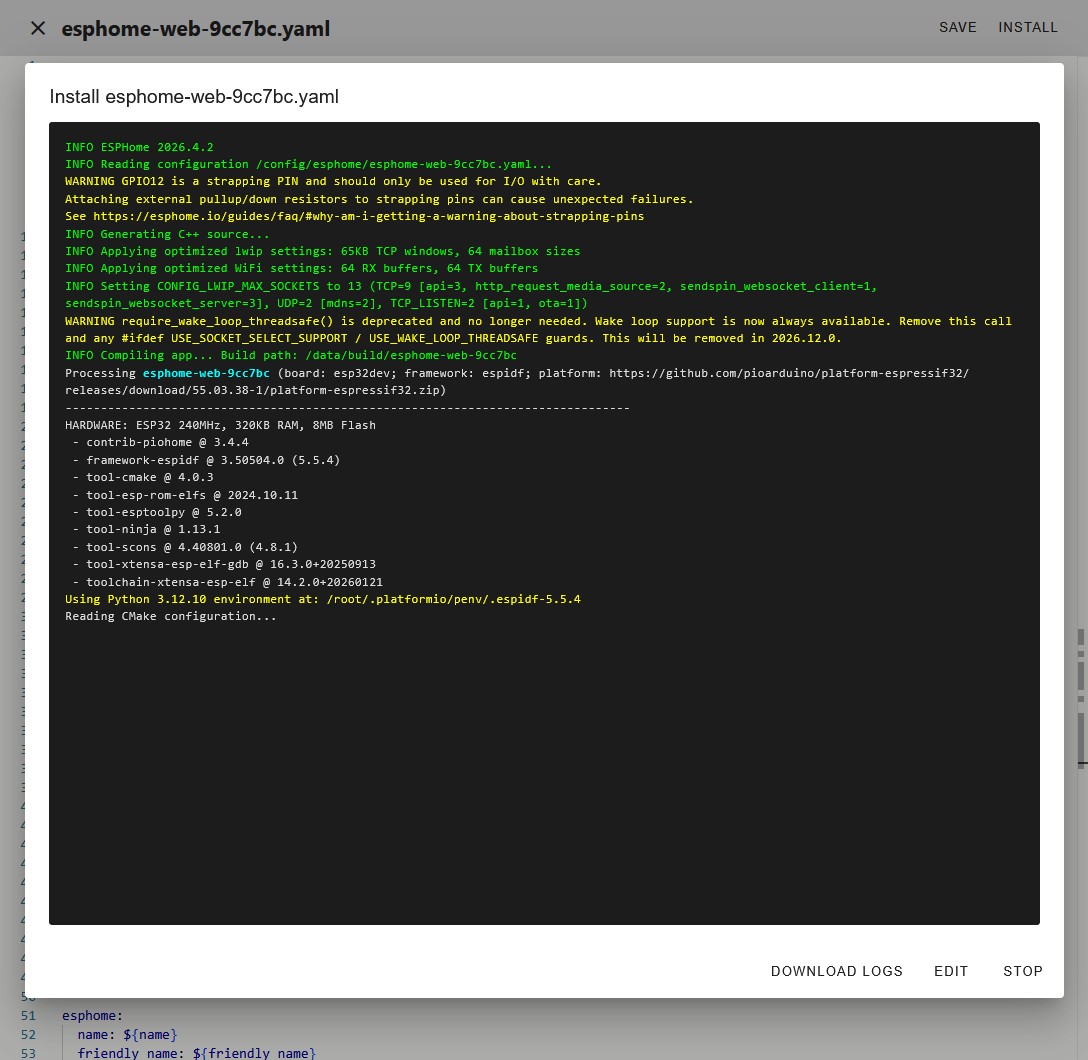The image size is (1088, 1060).
Task: Select the 'optimized WiFi settings' log line
Action: (x=301, y=268)
